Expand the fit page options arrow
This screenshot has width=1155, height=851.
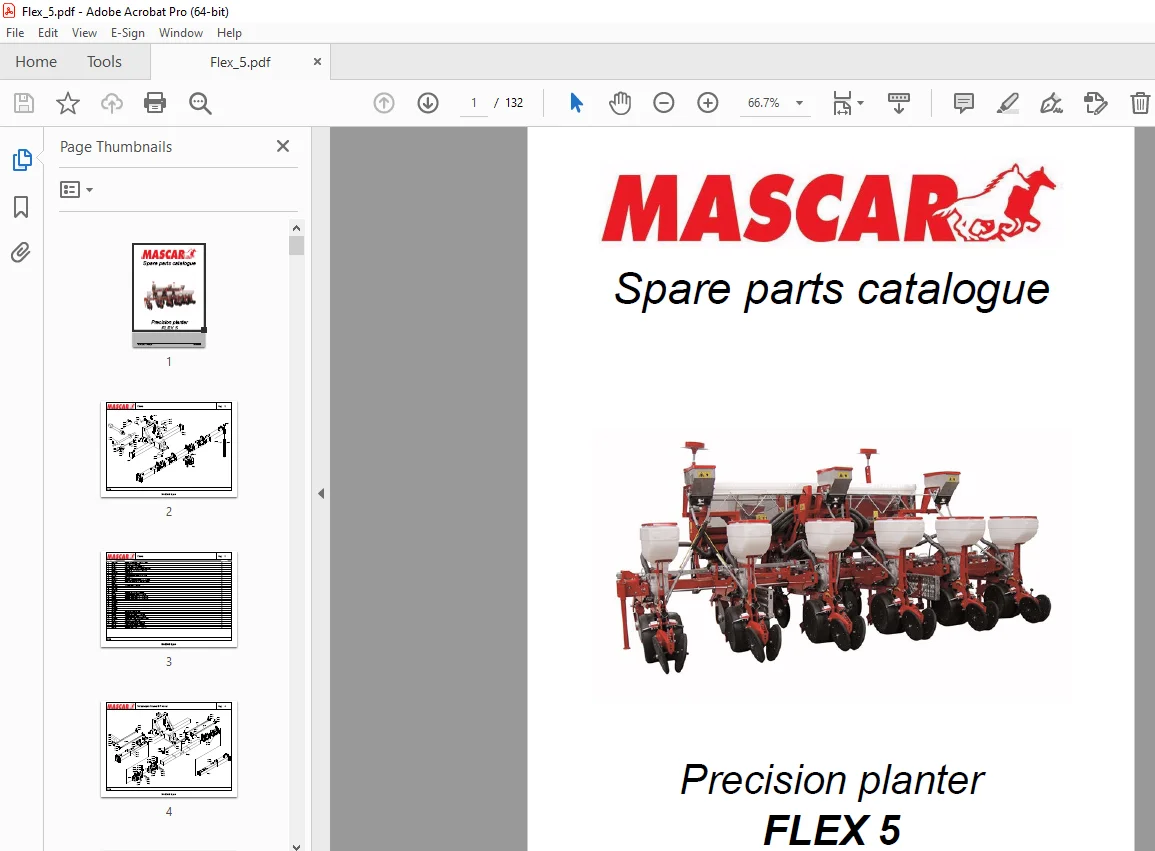[x=860, y=103]
